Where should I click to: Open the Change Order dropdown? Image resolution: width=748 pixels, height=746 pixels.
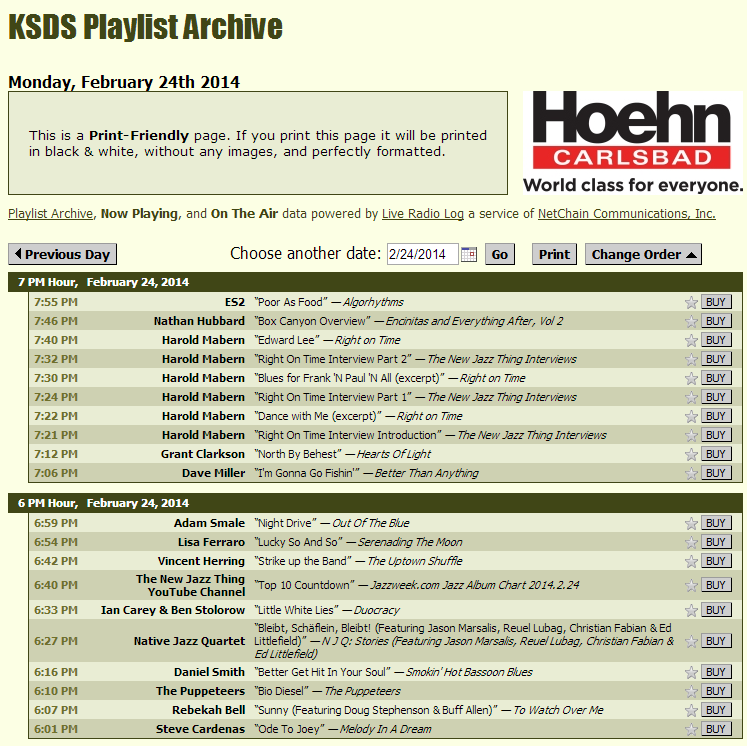pos(643,254)
